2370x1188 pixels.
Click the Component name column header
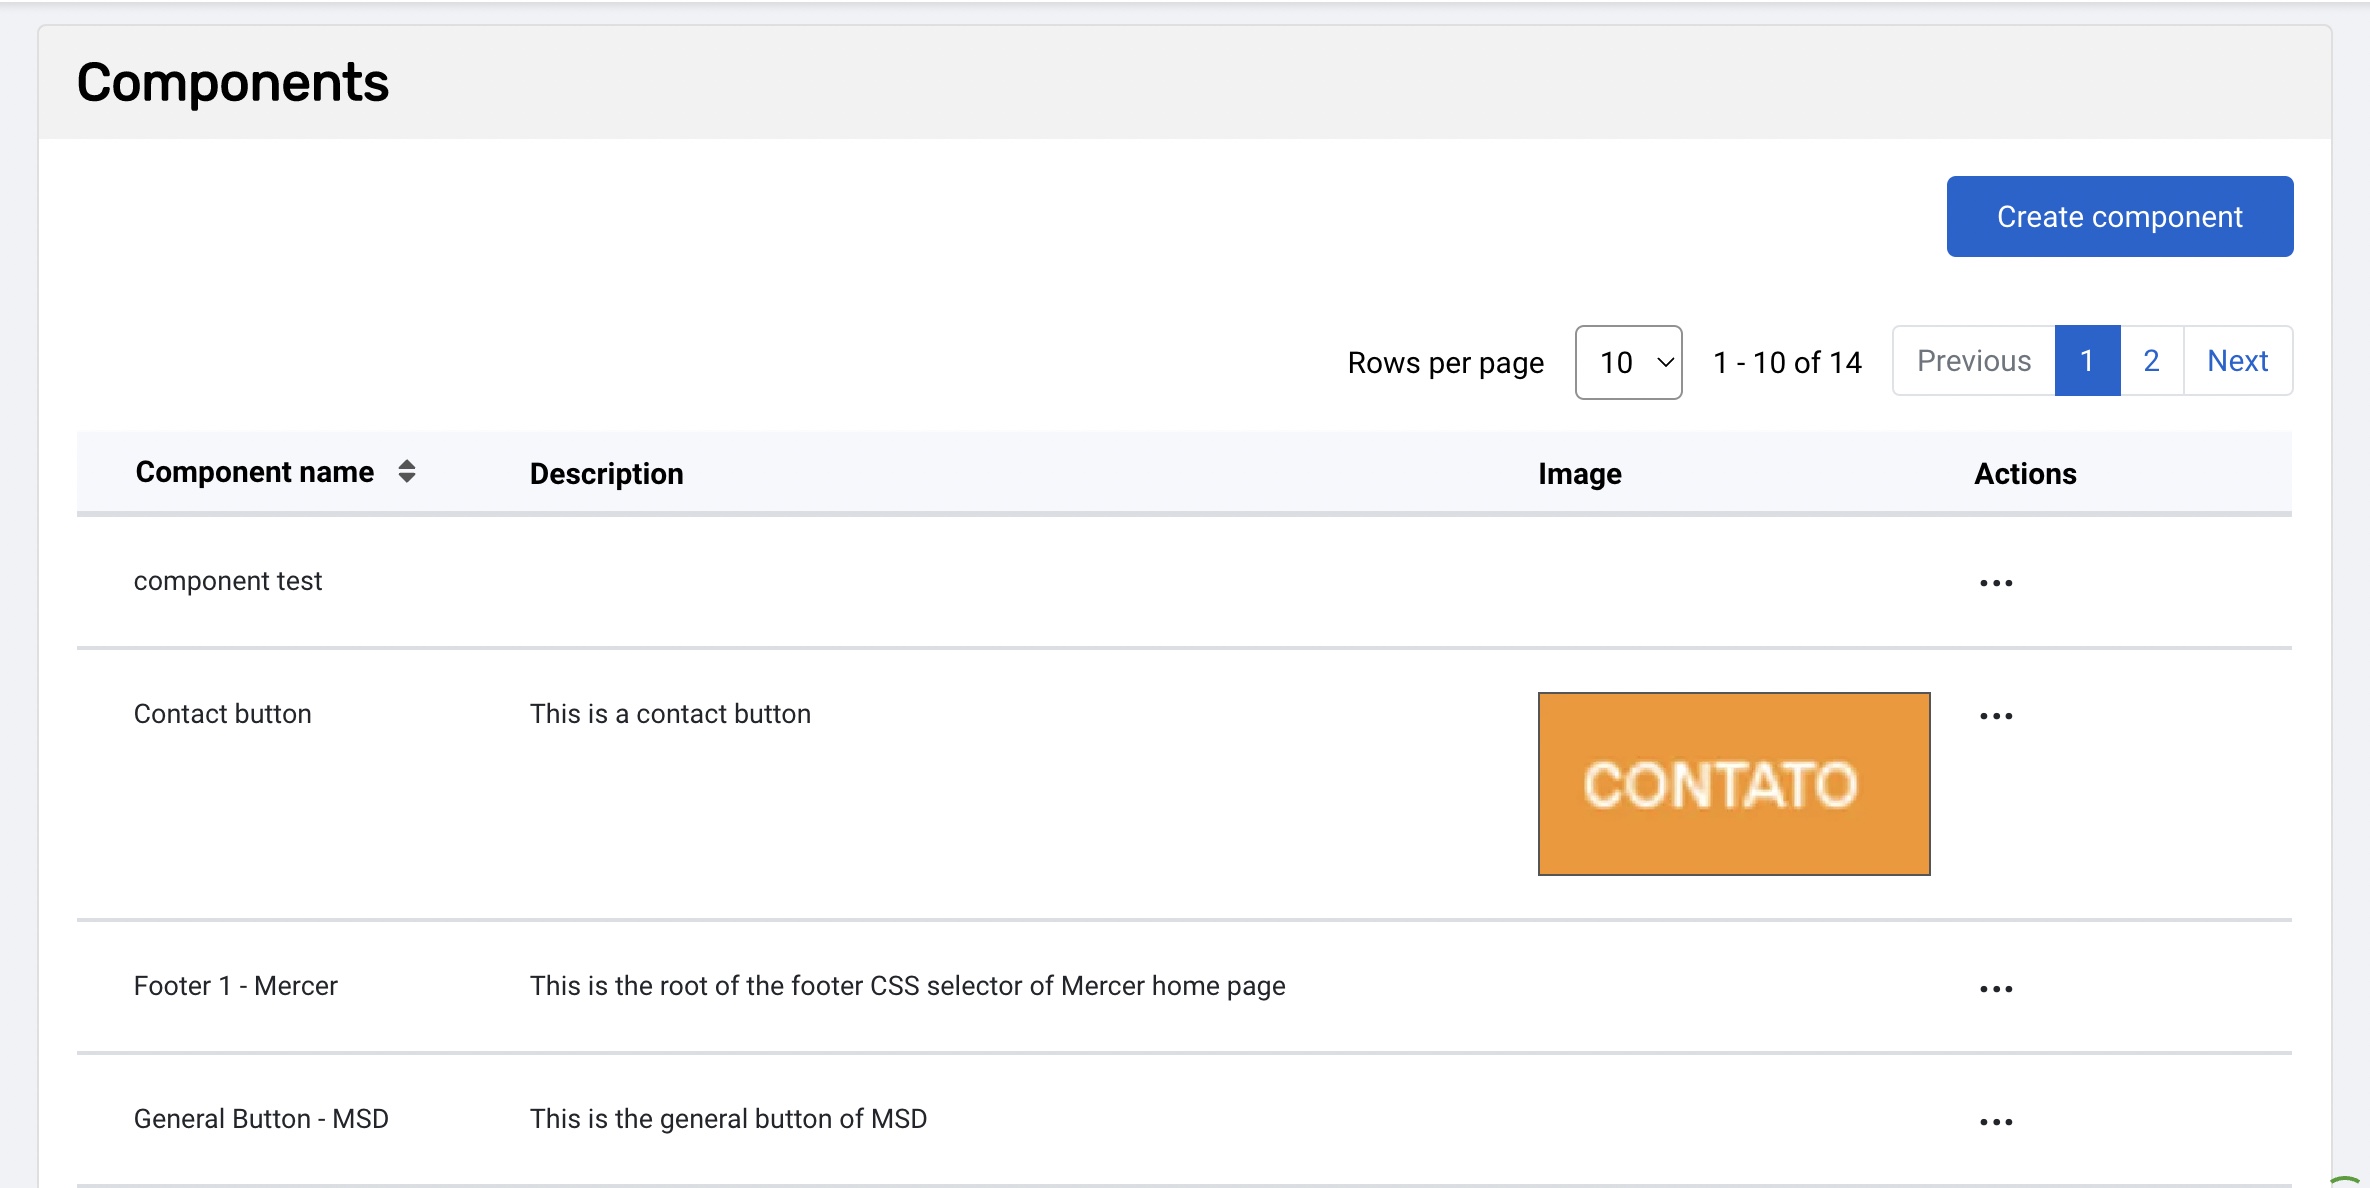[x=255, y=472]
